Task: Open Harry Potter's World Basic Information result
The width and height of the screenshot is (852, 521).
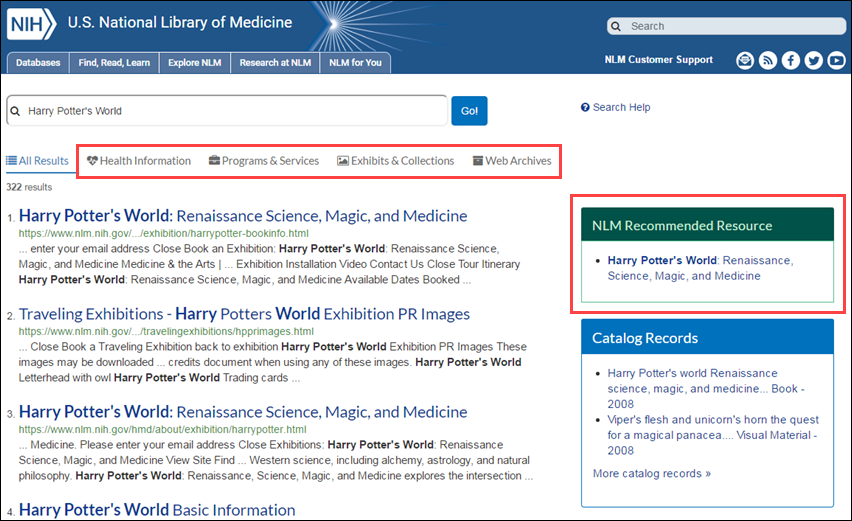Action: click(x=157, y=510)
